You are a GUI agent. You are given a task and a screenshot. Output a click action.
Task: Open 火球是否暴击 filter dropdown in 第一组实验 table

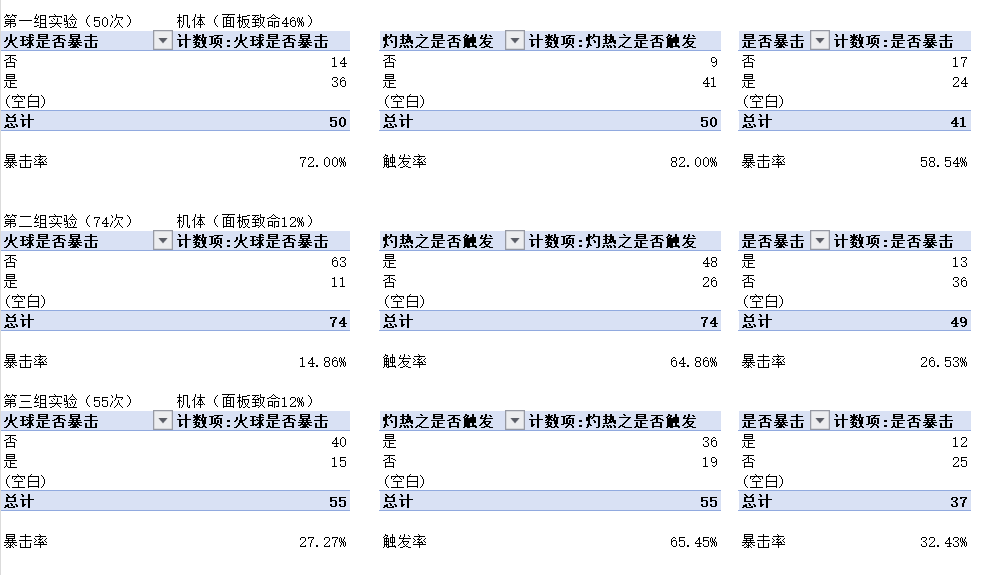(x=162, y=41)
